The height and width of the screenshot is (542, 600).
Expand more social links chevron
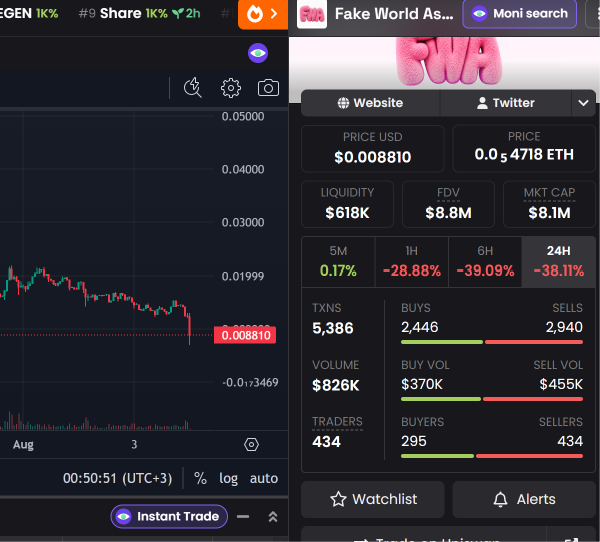tap(583, 103)
